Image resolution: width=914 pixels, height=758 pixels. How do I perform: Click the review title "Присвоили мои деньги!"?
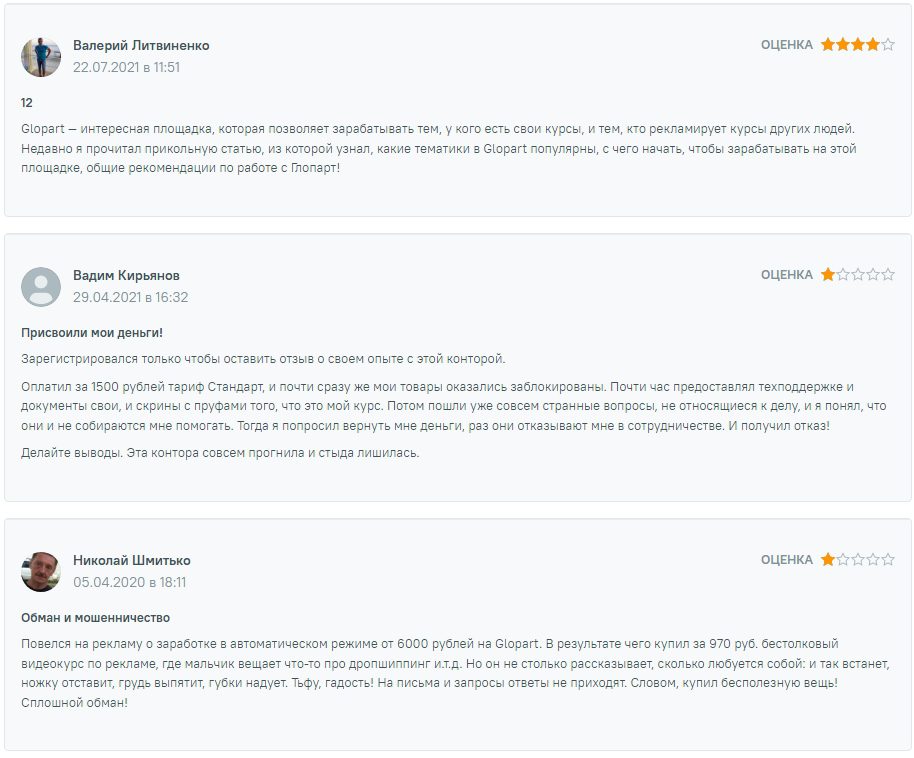[92, 332]
